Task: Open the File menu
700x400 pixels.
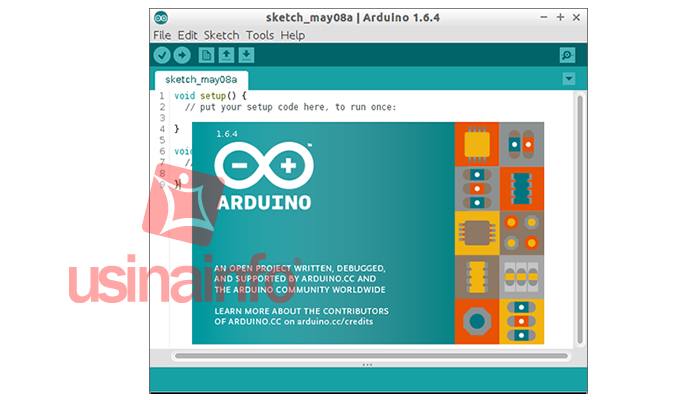Action: point(162,35)
